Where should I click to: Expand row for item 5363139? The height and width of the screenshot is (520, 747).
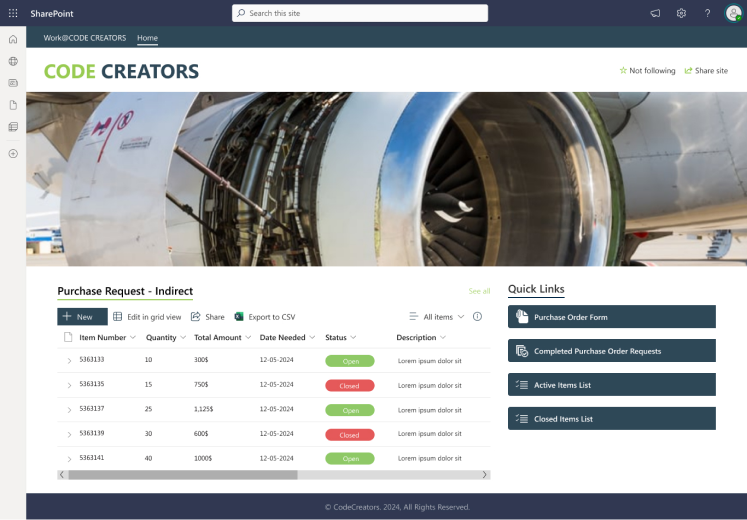pyautogui.click(x=69, y=435)
